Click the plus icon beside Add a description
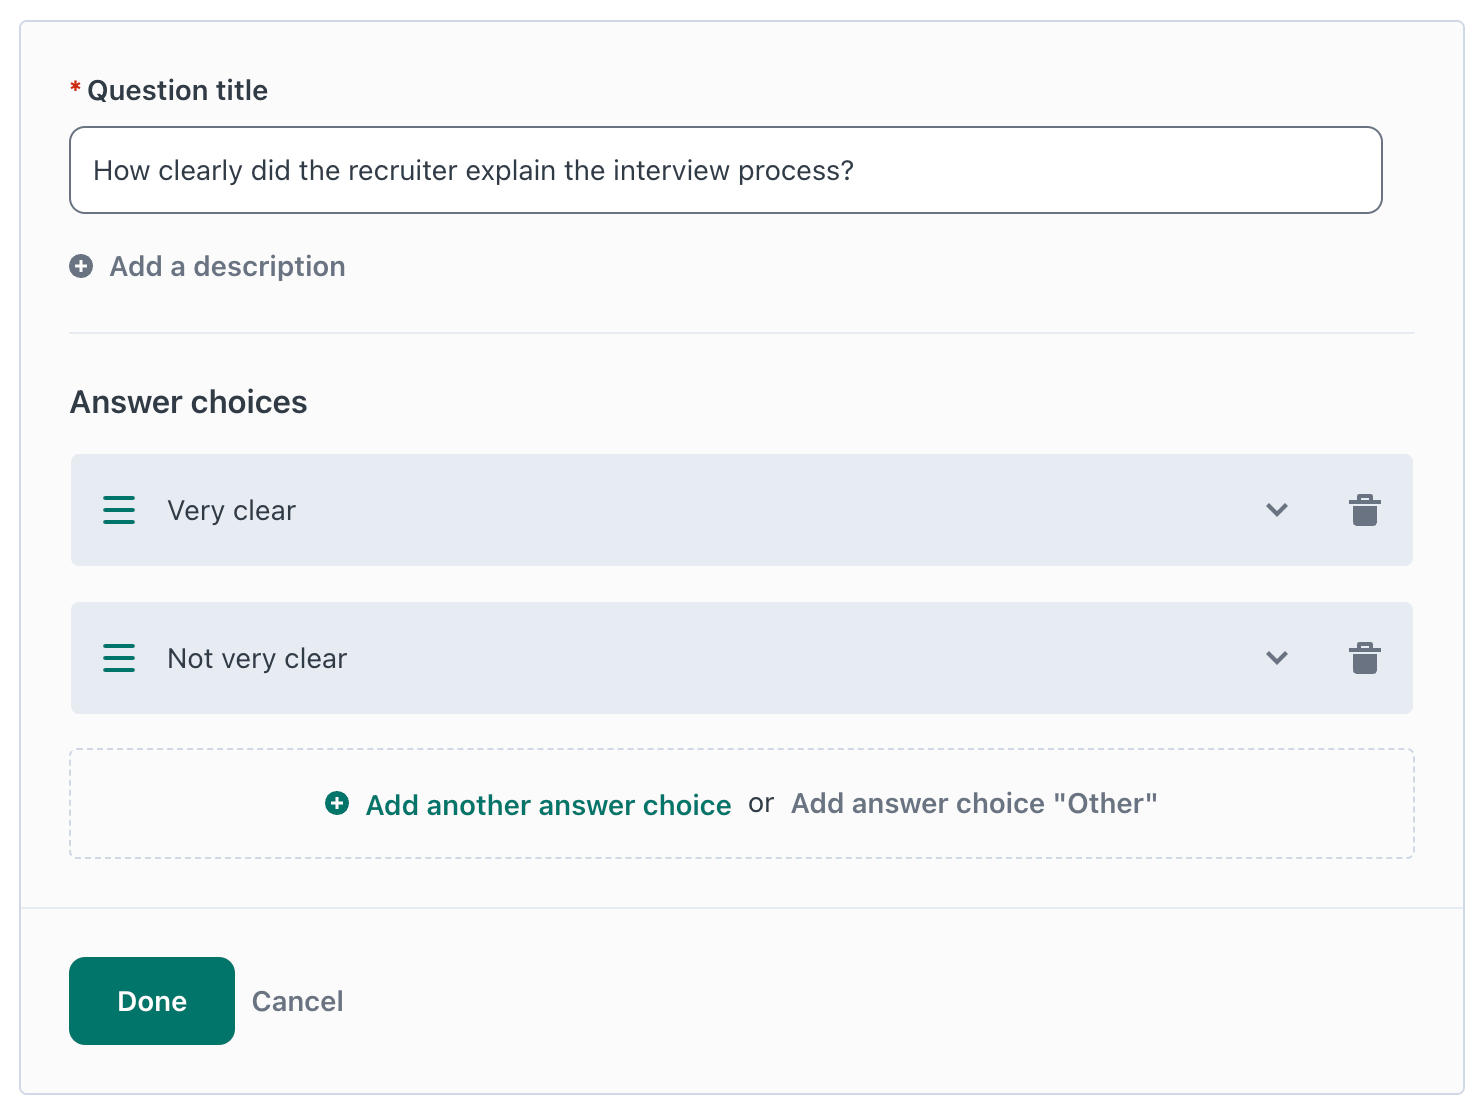The height and width of the screenshot is (1106, 1478). pos(81,266)
